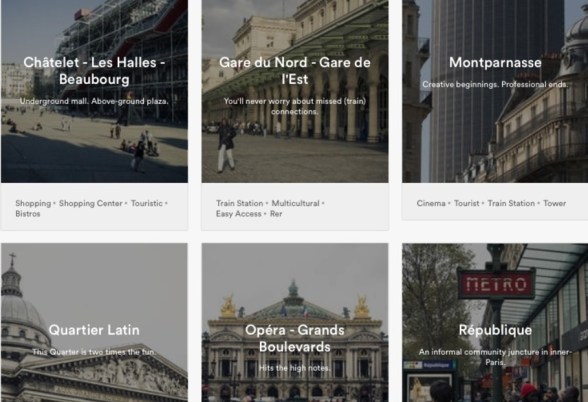Select Train Station tag under Gare du Nord
This screenshot has width=588, height=402.
click(x=240, y=203)
